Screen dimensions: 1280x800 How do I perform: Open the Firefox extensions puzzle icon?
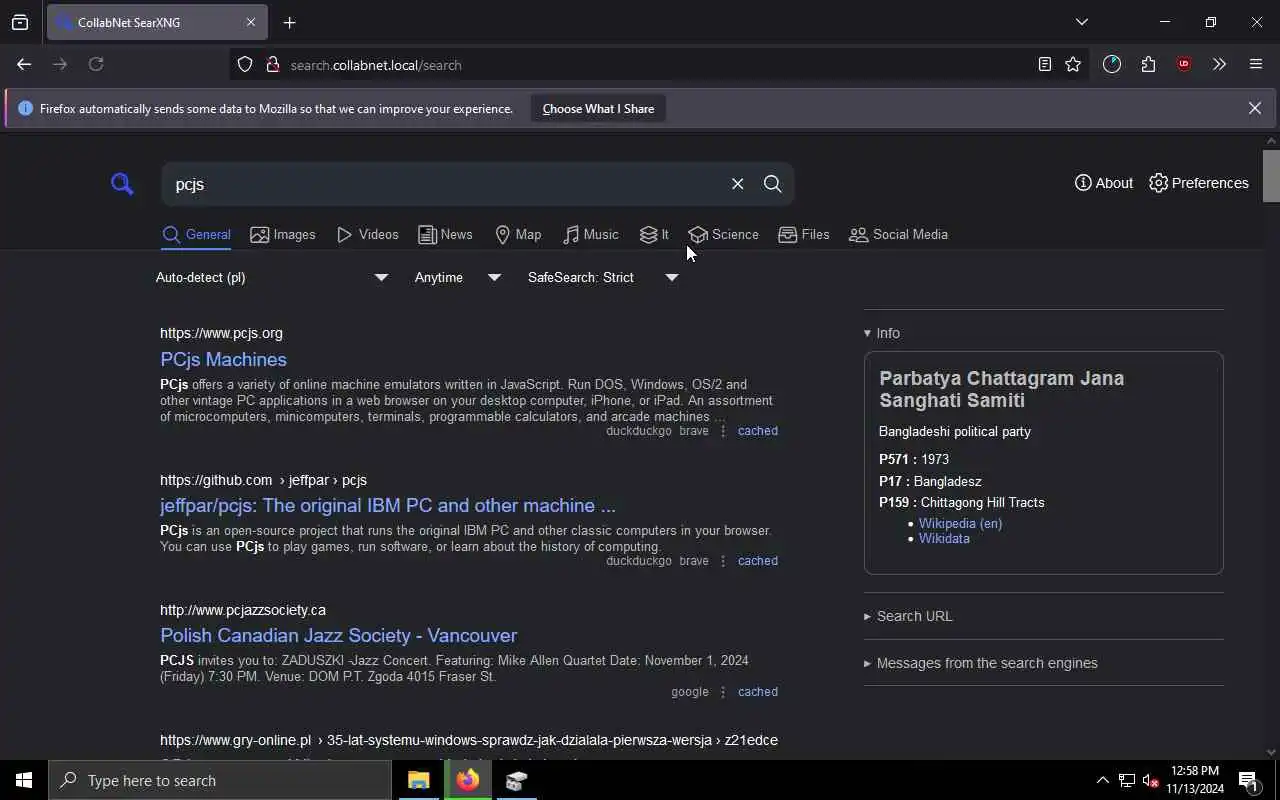point(1148,64)
